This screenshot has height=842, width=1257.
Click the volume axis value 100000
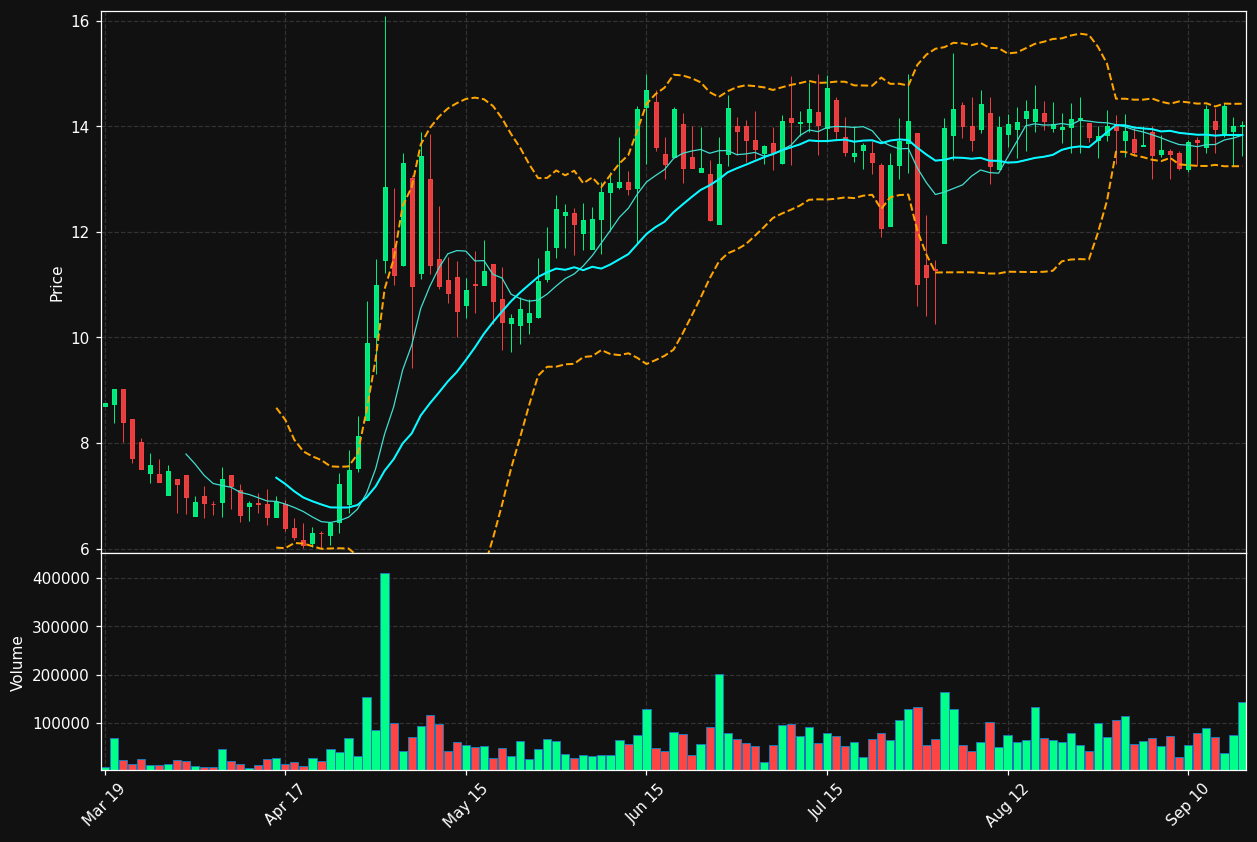pos(63,723)
